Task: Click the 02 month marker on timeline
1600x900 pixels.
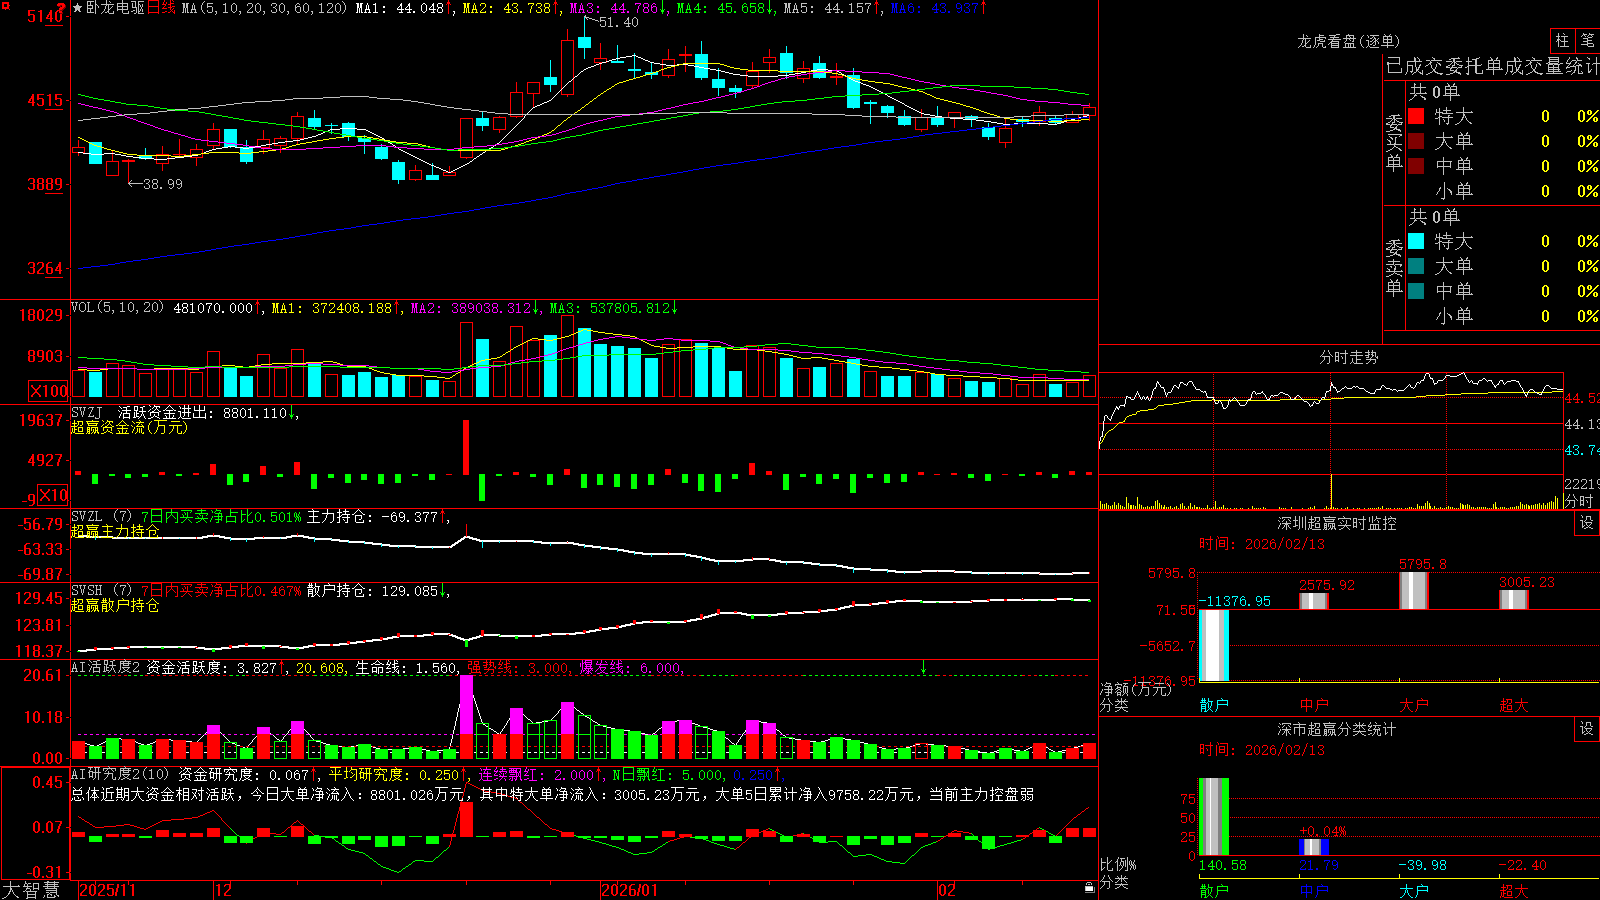Action: 947,890
